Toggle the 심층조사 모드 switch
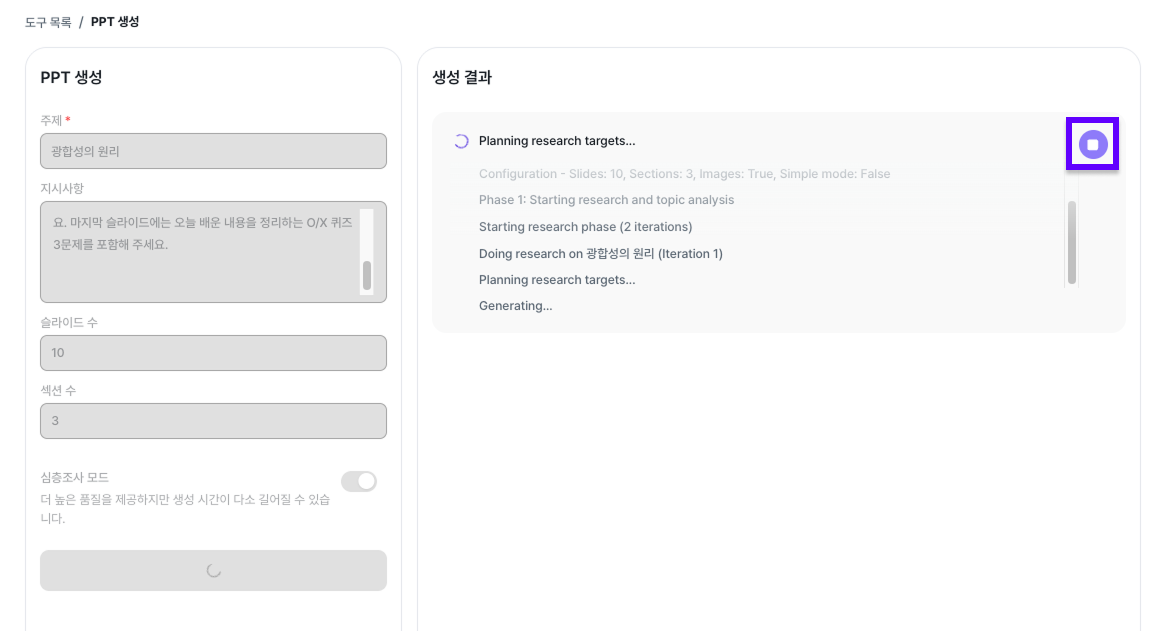The width and height of the screenshot is (1169, 631). point(359,482)
